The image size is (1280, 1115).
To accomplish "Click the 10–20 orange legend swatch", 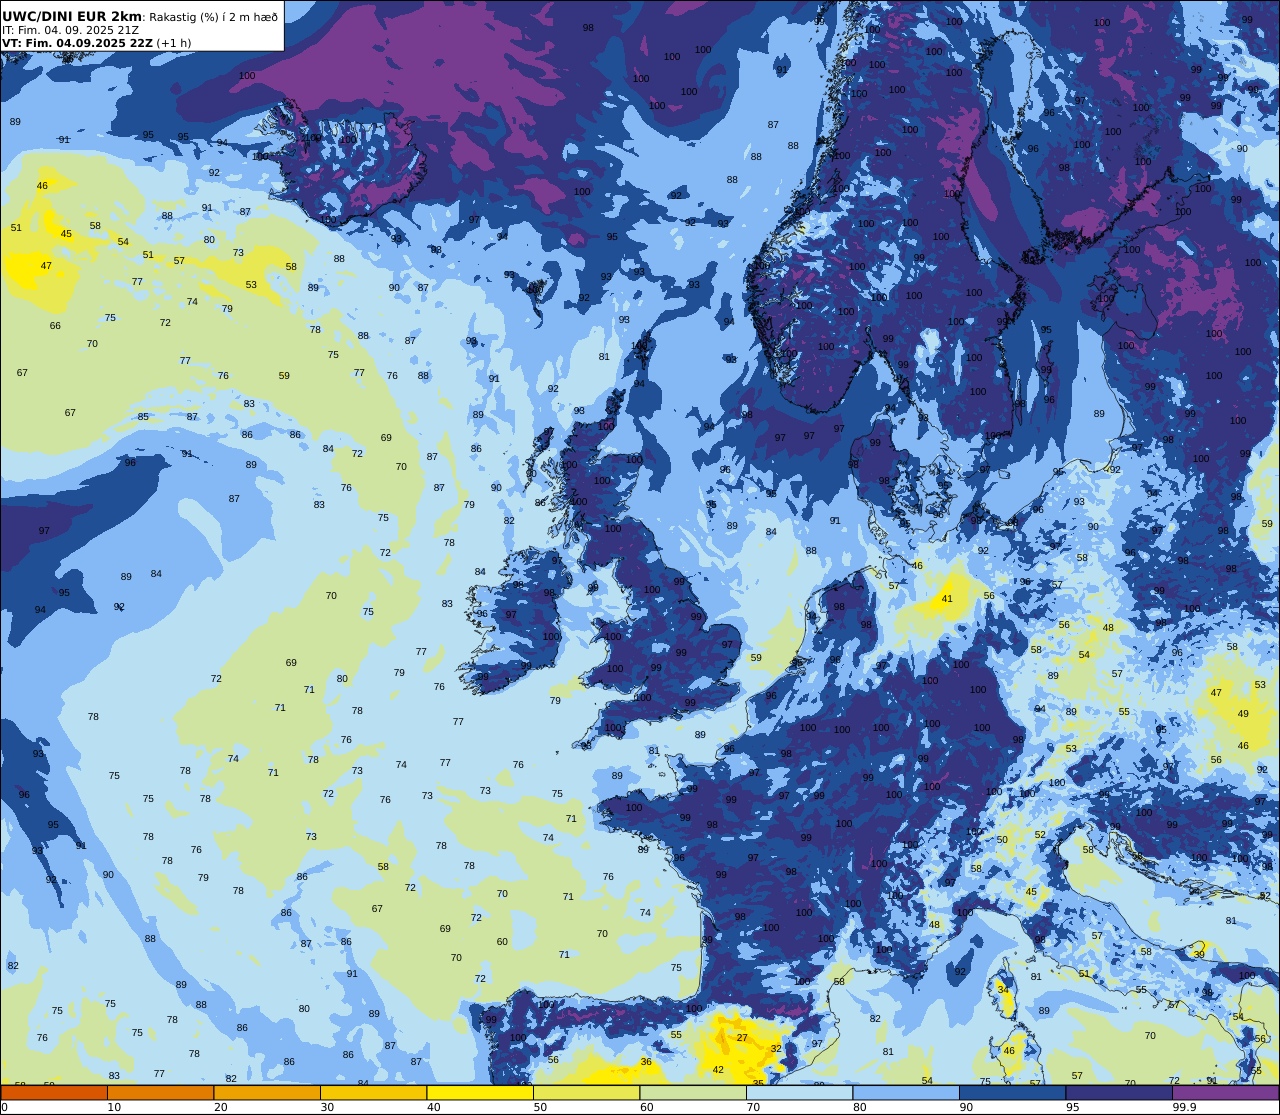I will 160,1093.
